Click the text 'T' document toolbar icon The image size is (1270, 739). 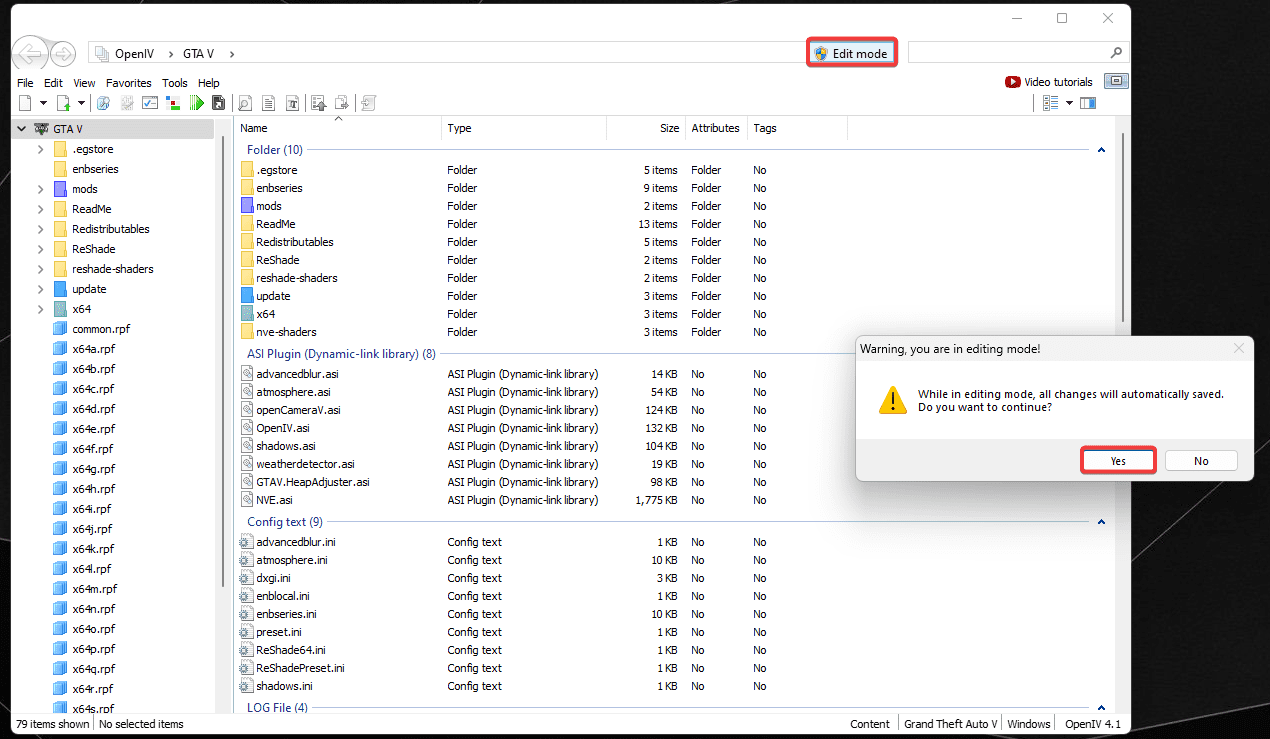click(x=293, y=103)
